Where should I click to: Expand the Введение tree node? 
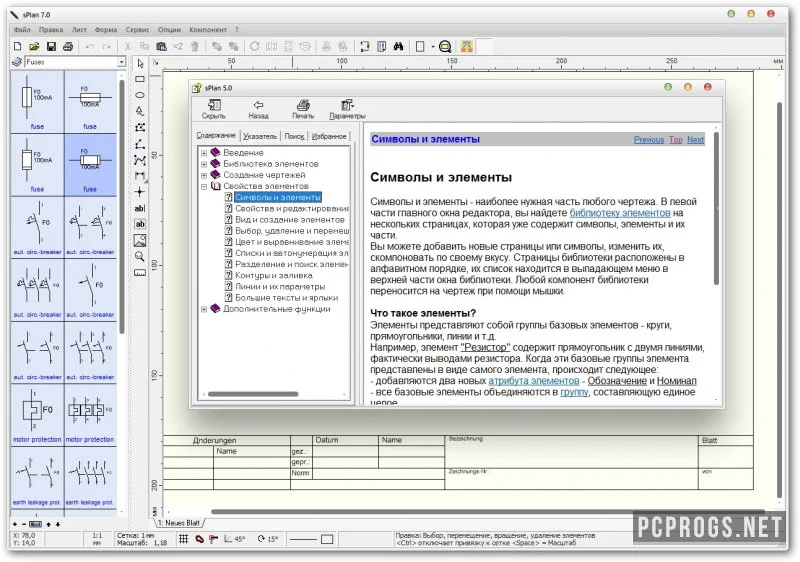[204, 153]
